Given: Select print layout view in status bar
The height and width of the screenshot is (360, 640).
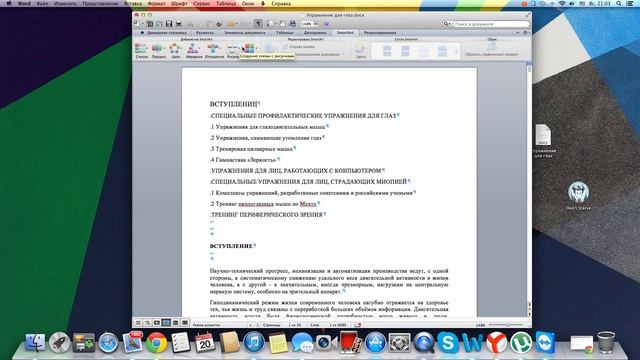Looking at the screenshot, I should (166, 323).
